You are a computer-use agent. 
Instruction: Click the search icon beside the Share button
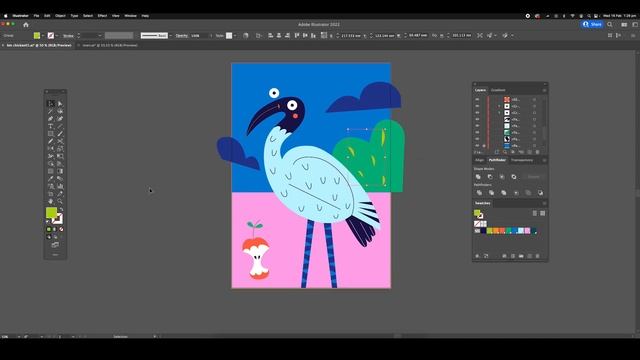[610, 24]
